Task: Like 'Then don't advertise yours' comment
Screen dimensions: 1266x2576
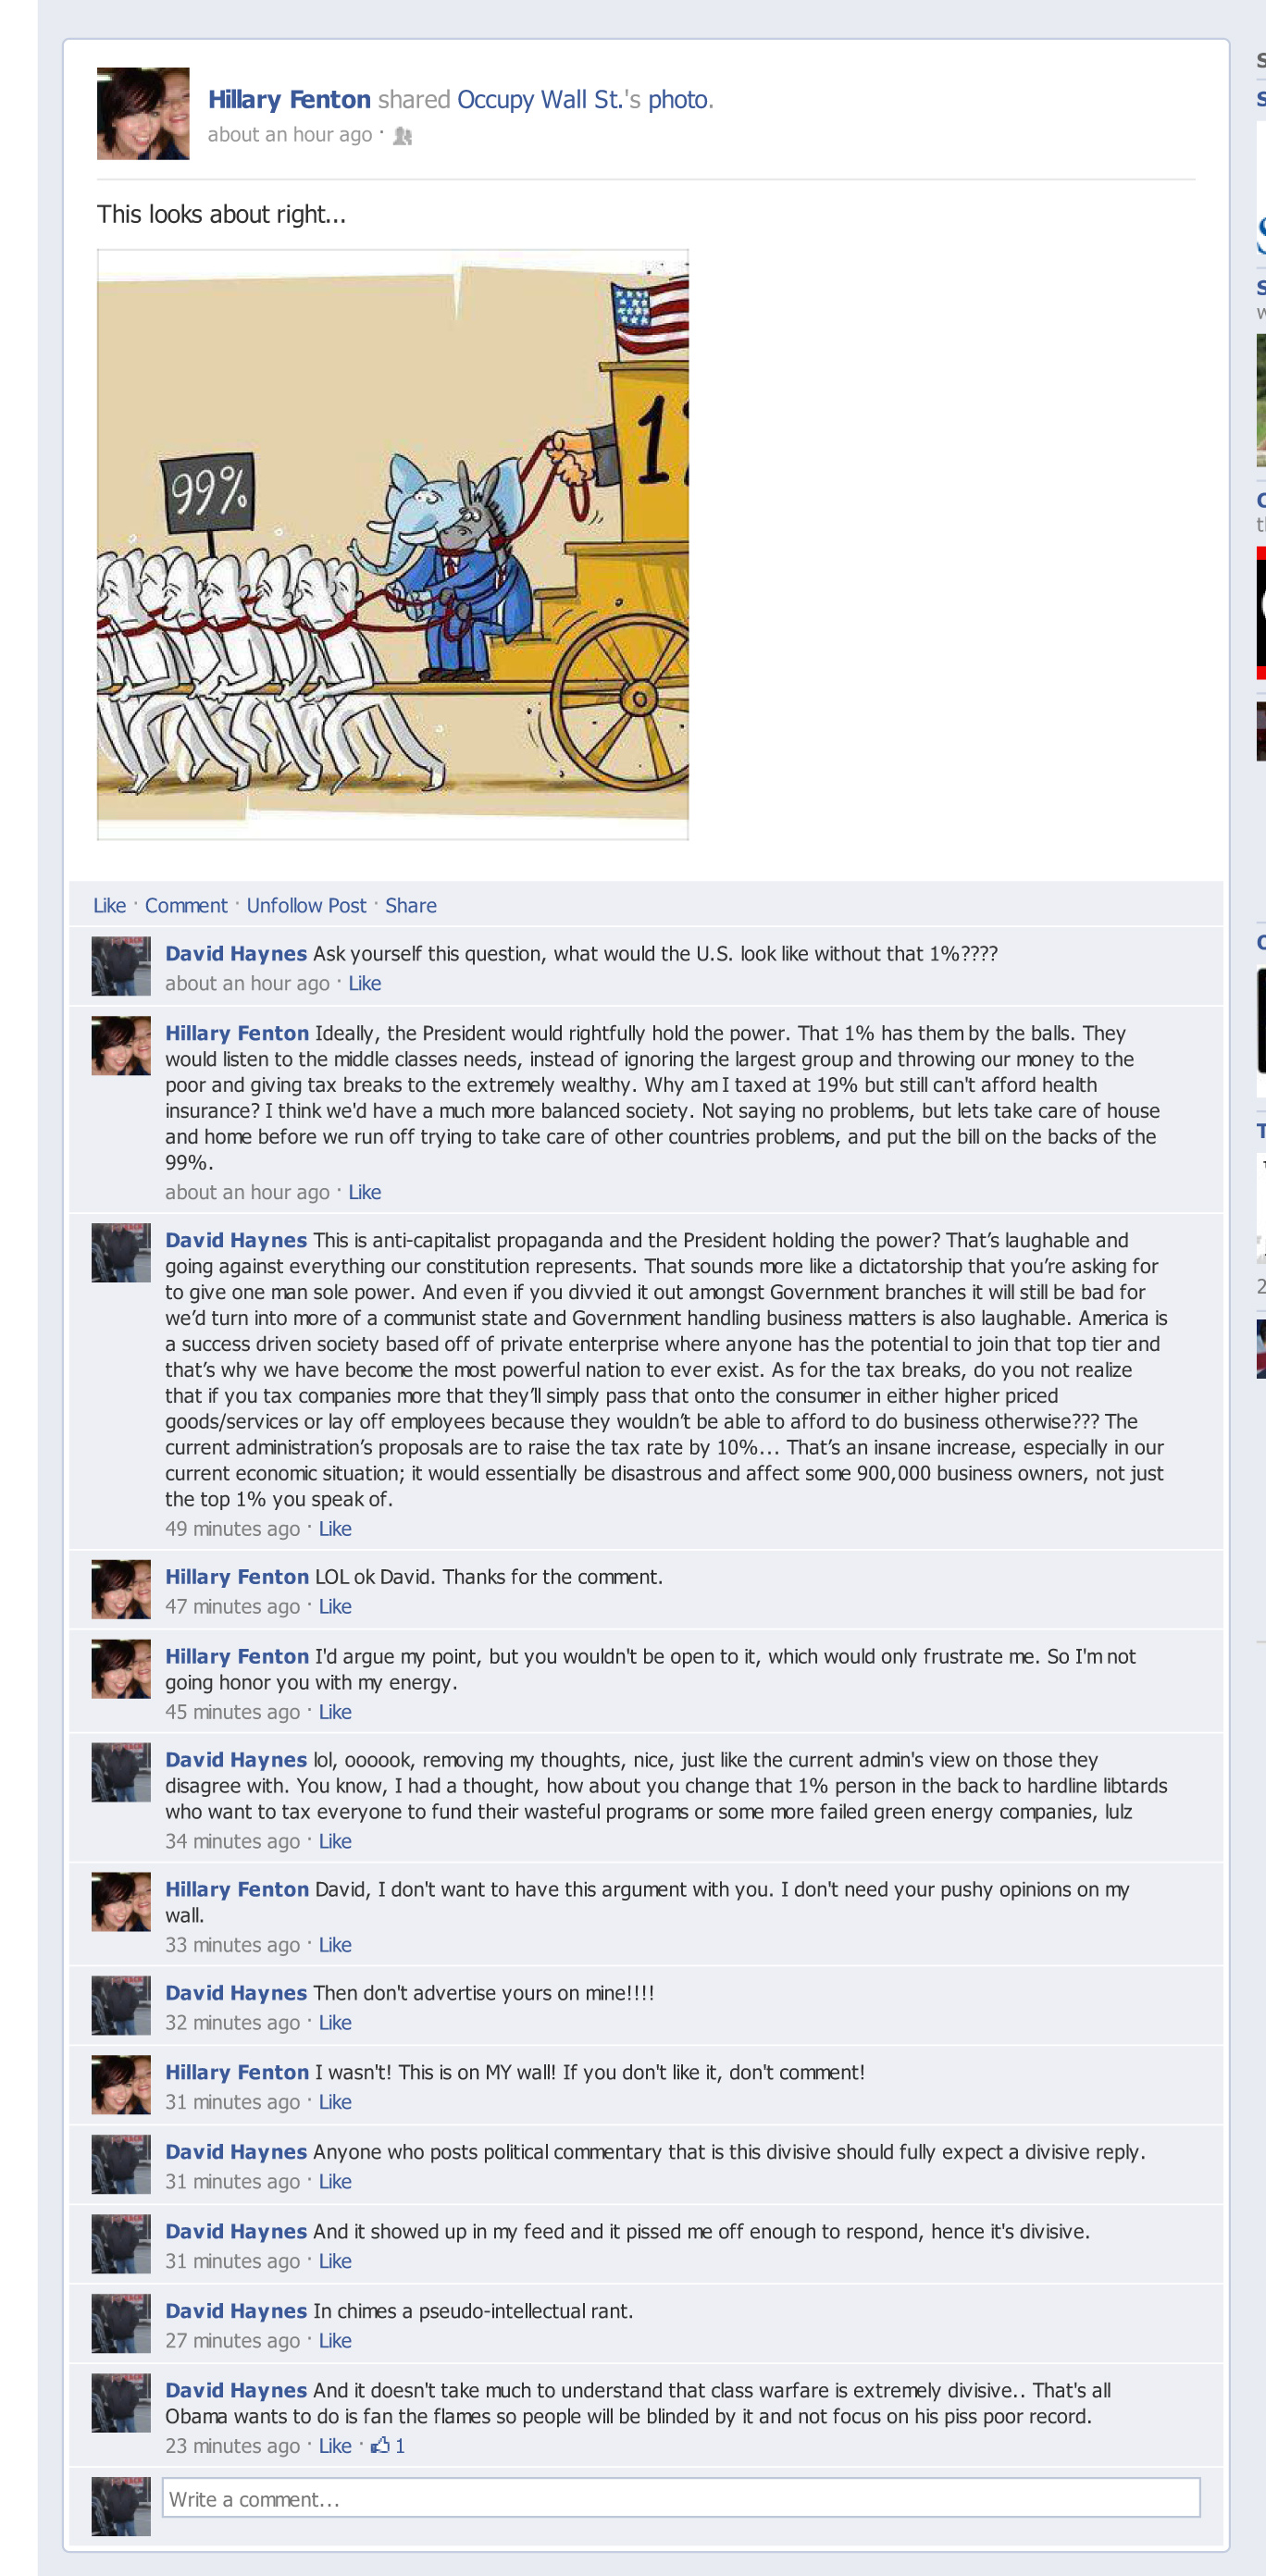Action: (x=335, y=2022)
